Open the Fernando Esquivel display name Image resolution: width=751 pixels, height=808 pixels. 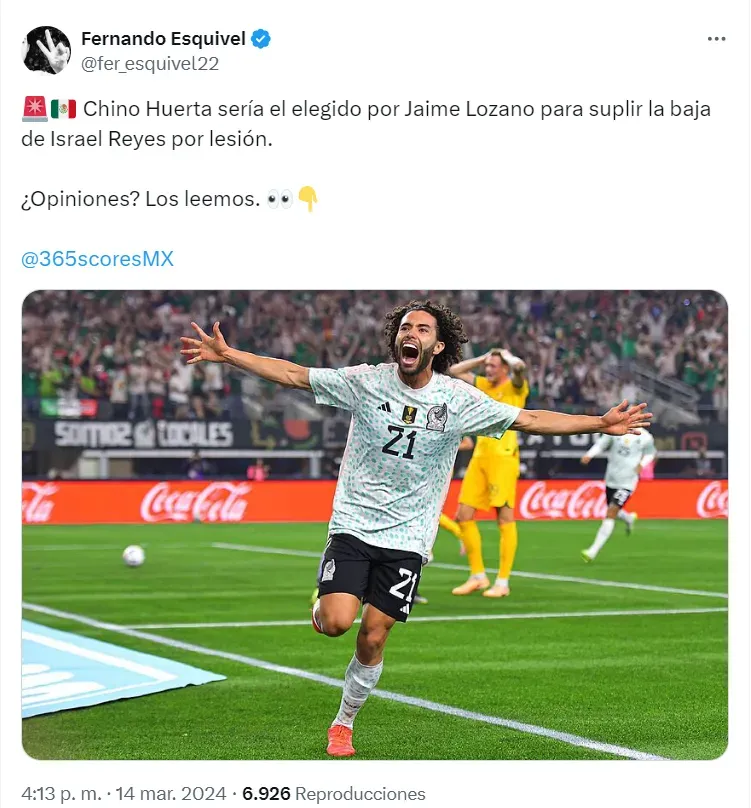[x=163, y=39]
